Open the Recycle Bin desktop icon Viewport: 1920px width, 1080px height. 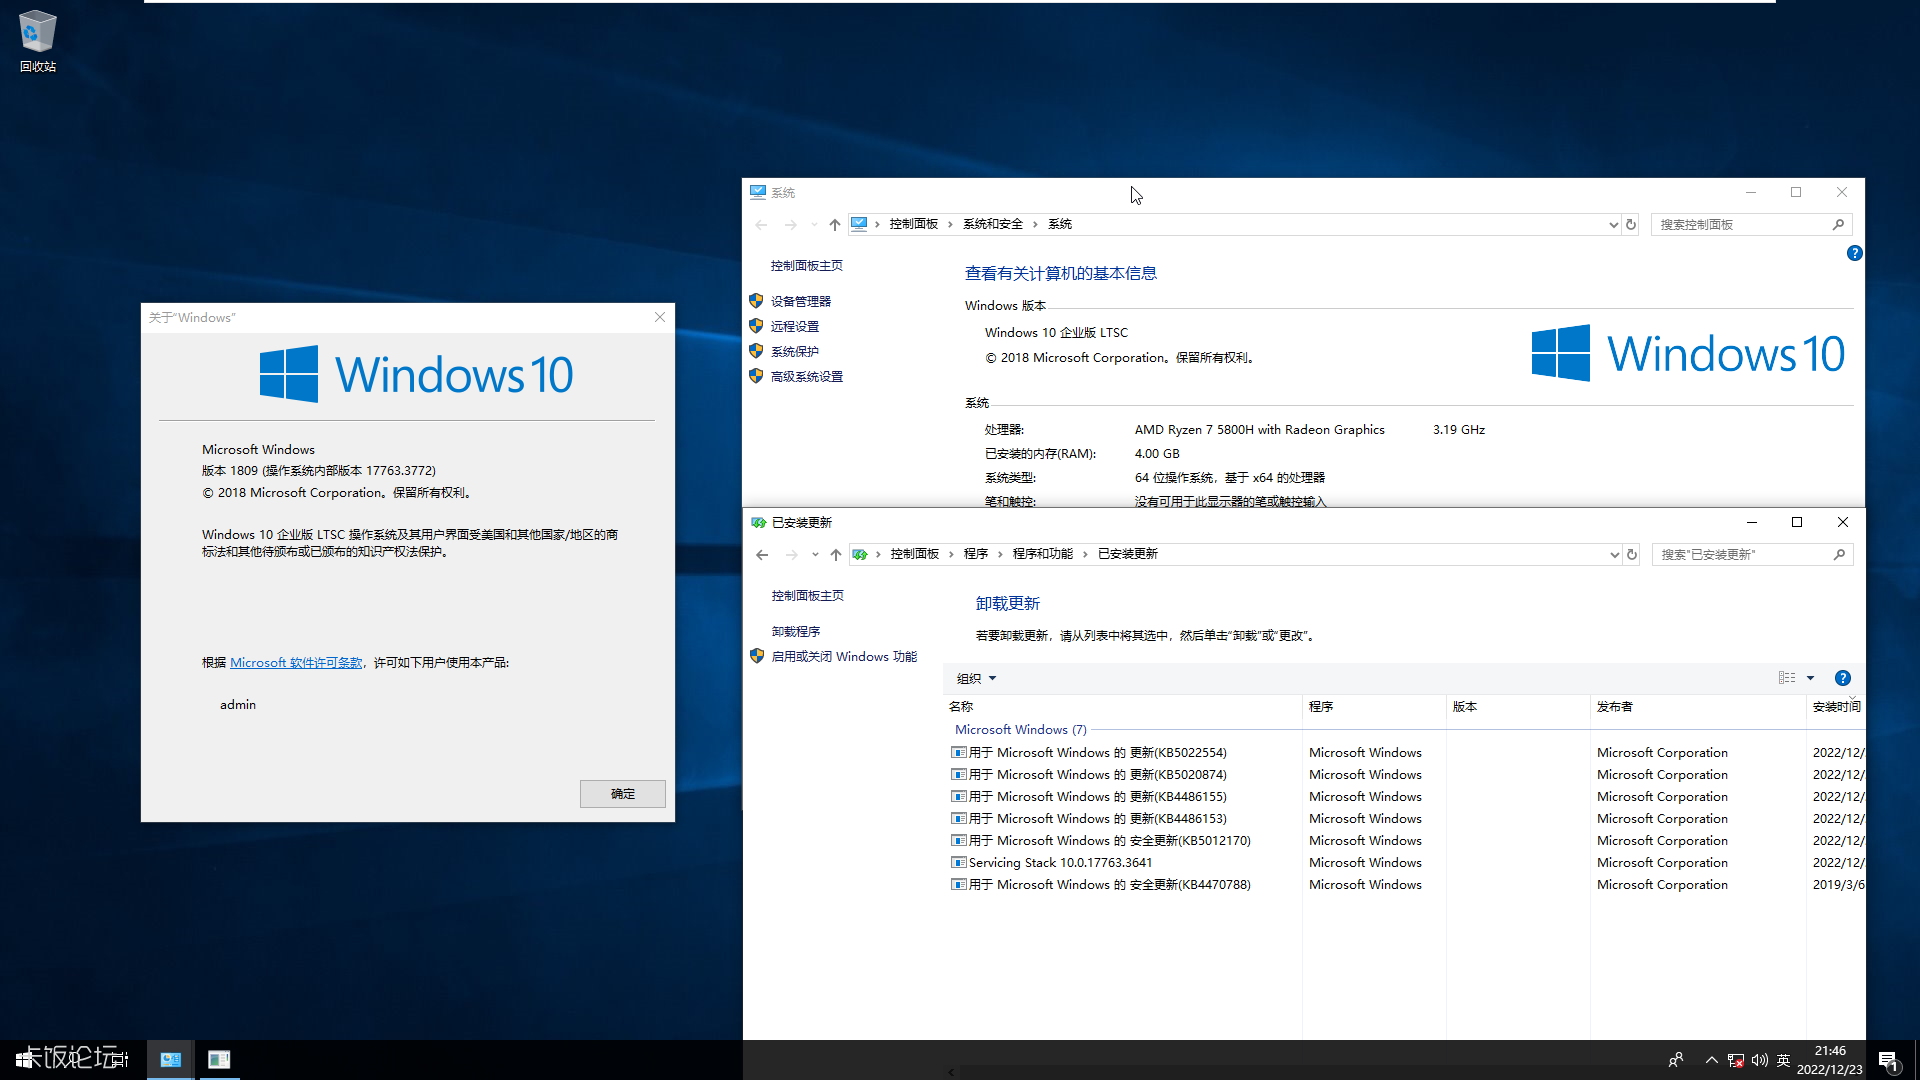coord(38,40)
